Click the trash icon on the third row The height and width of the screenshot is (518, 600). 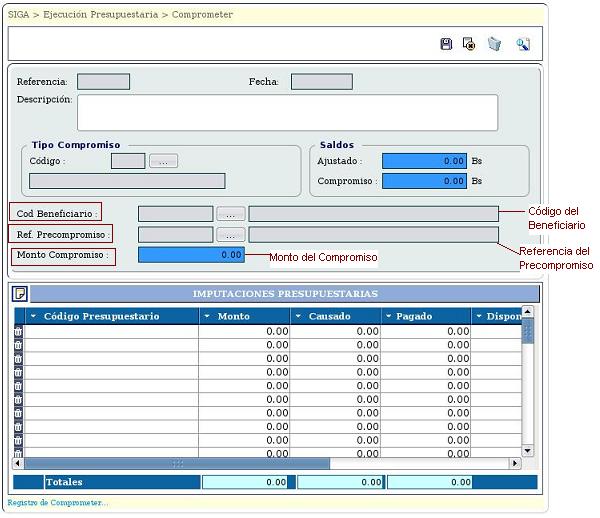point(18,358)
